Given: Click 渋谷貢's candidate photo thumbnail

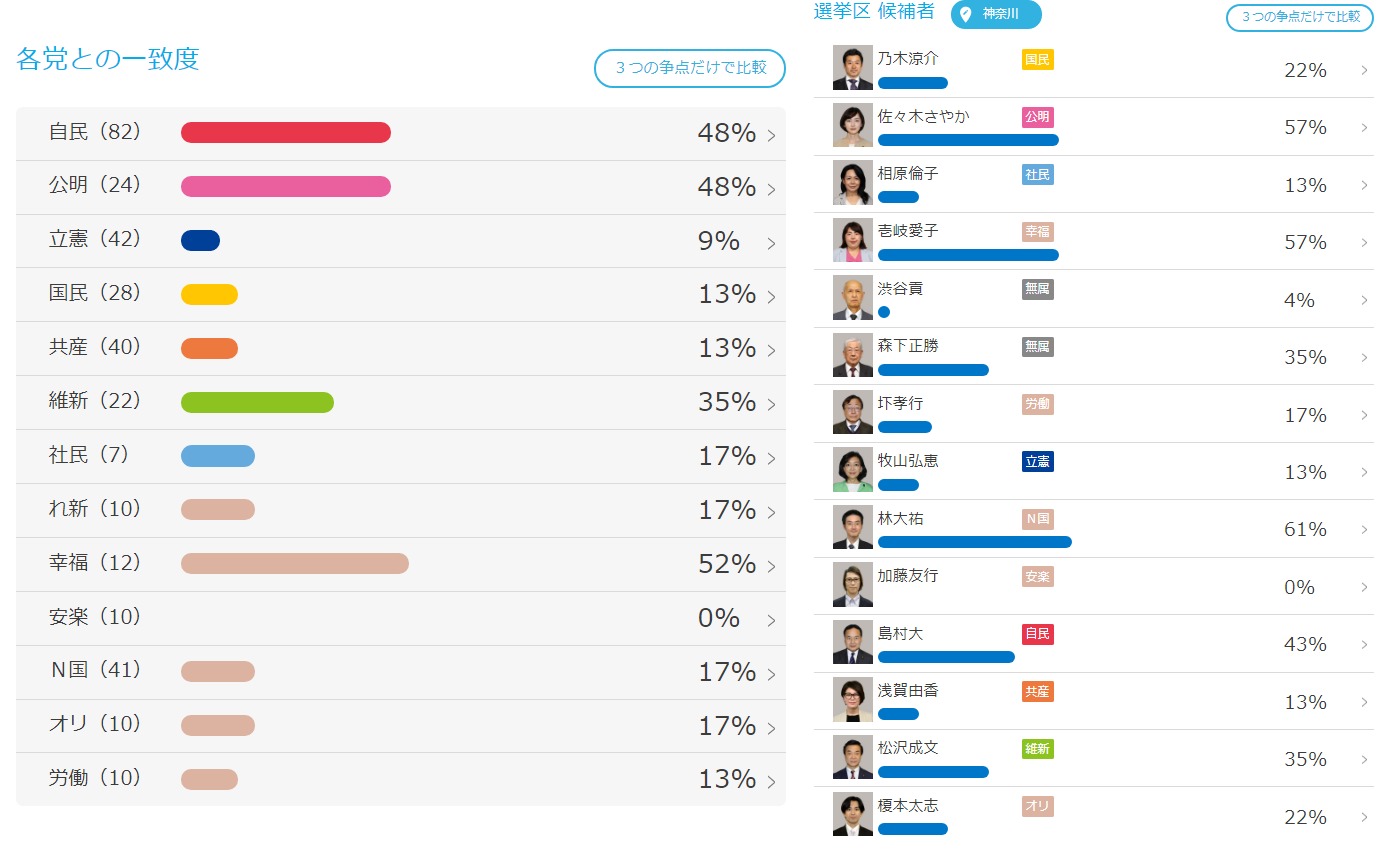Looking at the screenshot, I should [852, 298].
